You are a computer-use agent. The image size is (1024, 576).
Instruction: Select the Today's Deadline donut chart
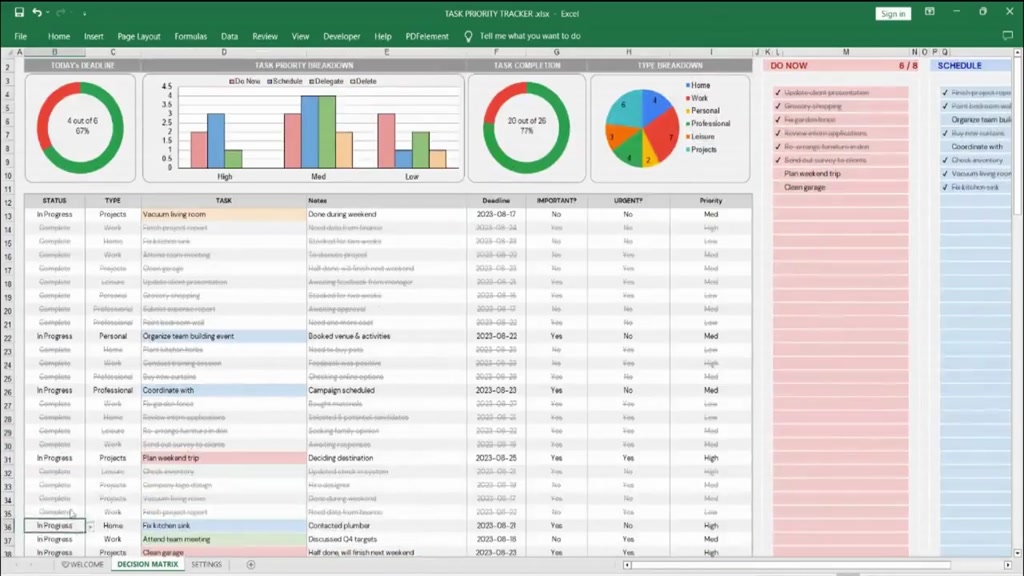(x=80, y=127)
